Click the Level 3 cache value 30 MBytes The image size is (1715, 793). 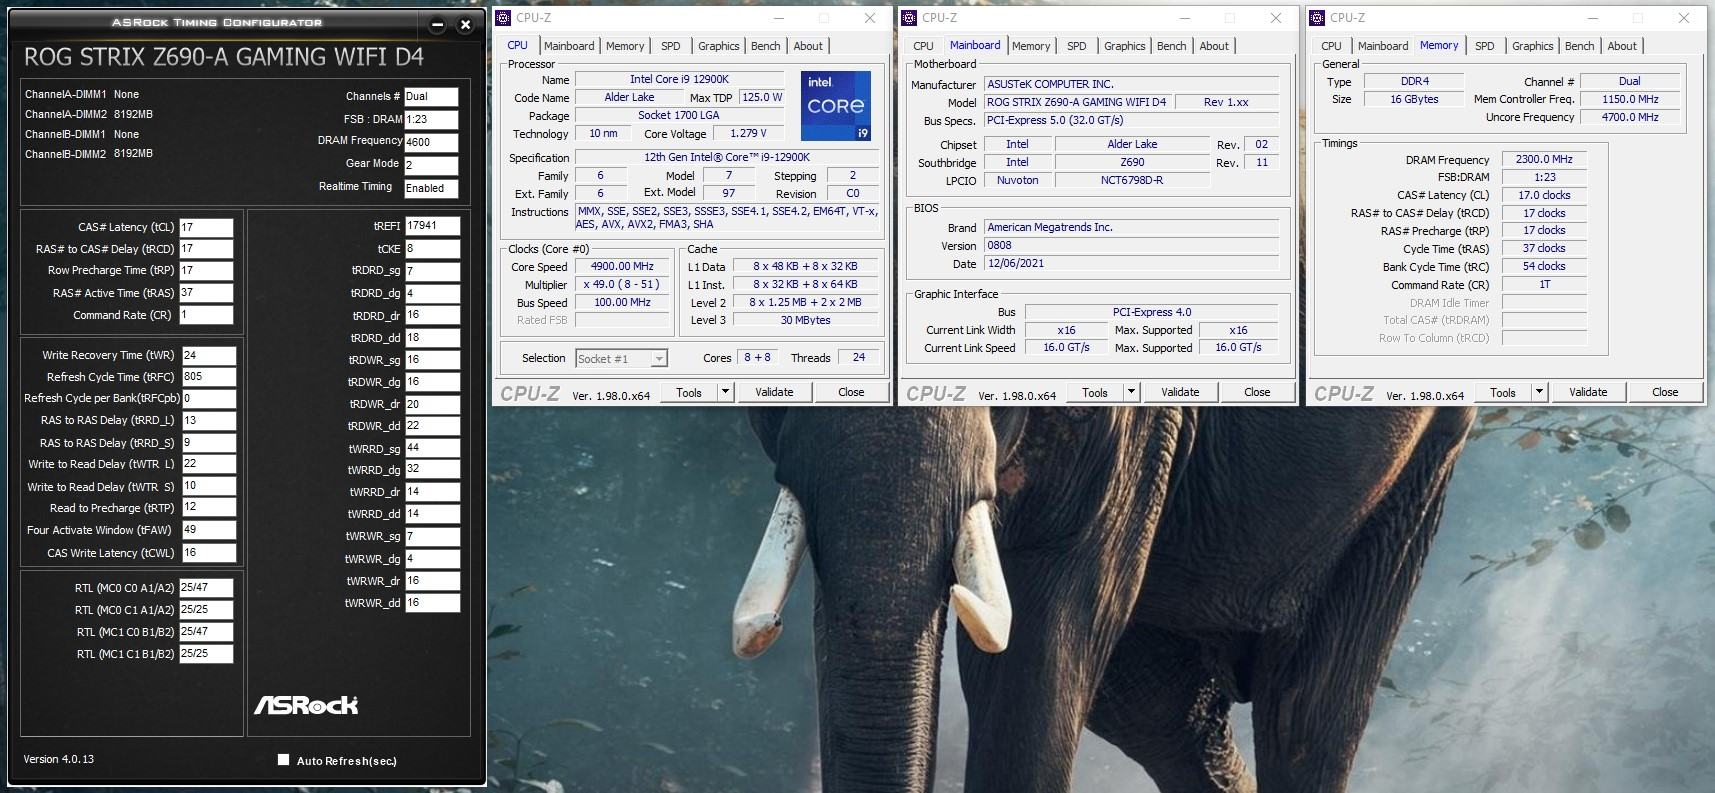pyautogui.click(x=805, y=320)
